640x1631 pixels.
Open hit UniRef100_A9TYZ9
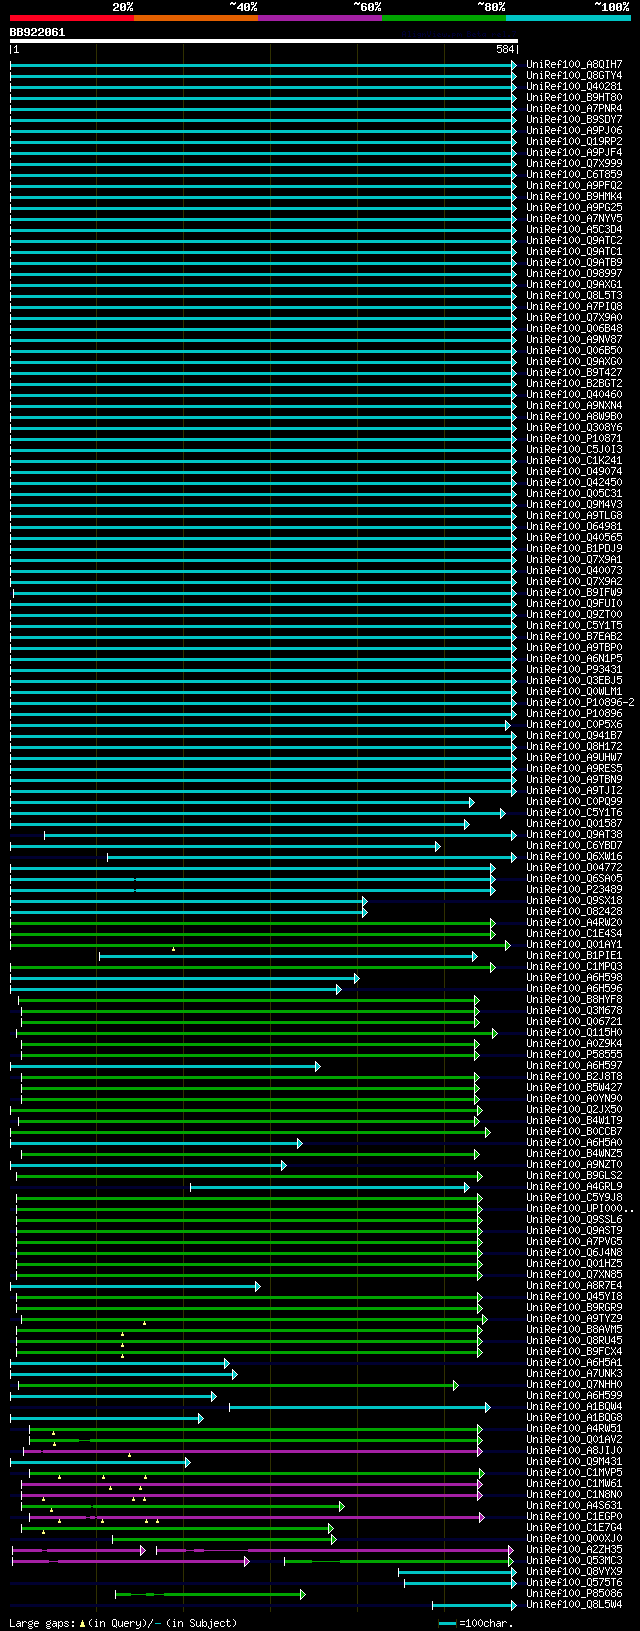pyautogui.click(x=574, y=1318)
